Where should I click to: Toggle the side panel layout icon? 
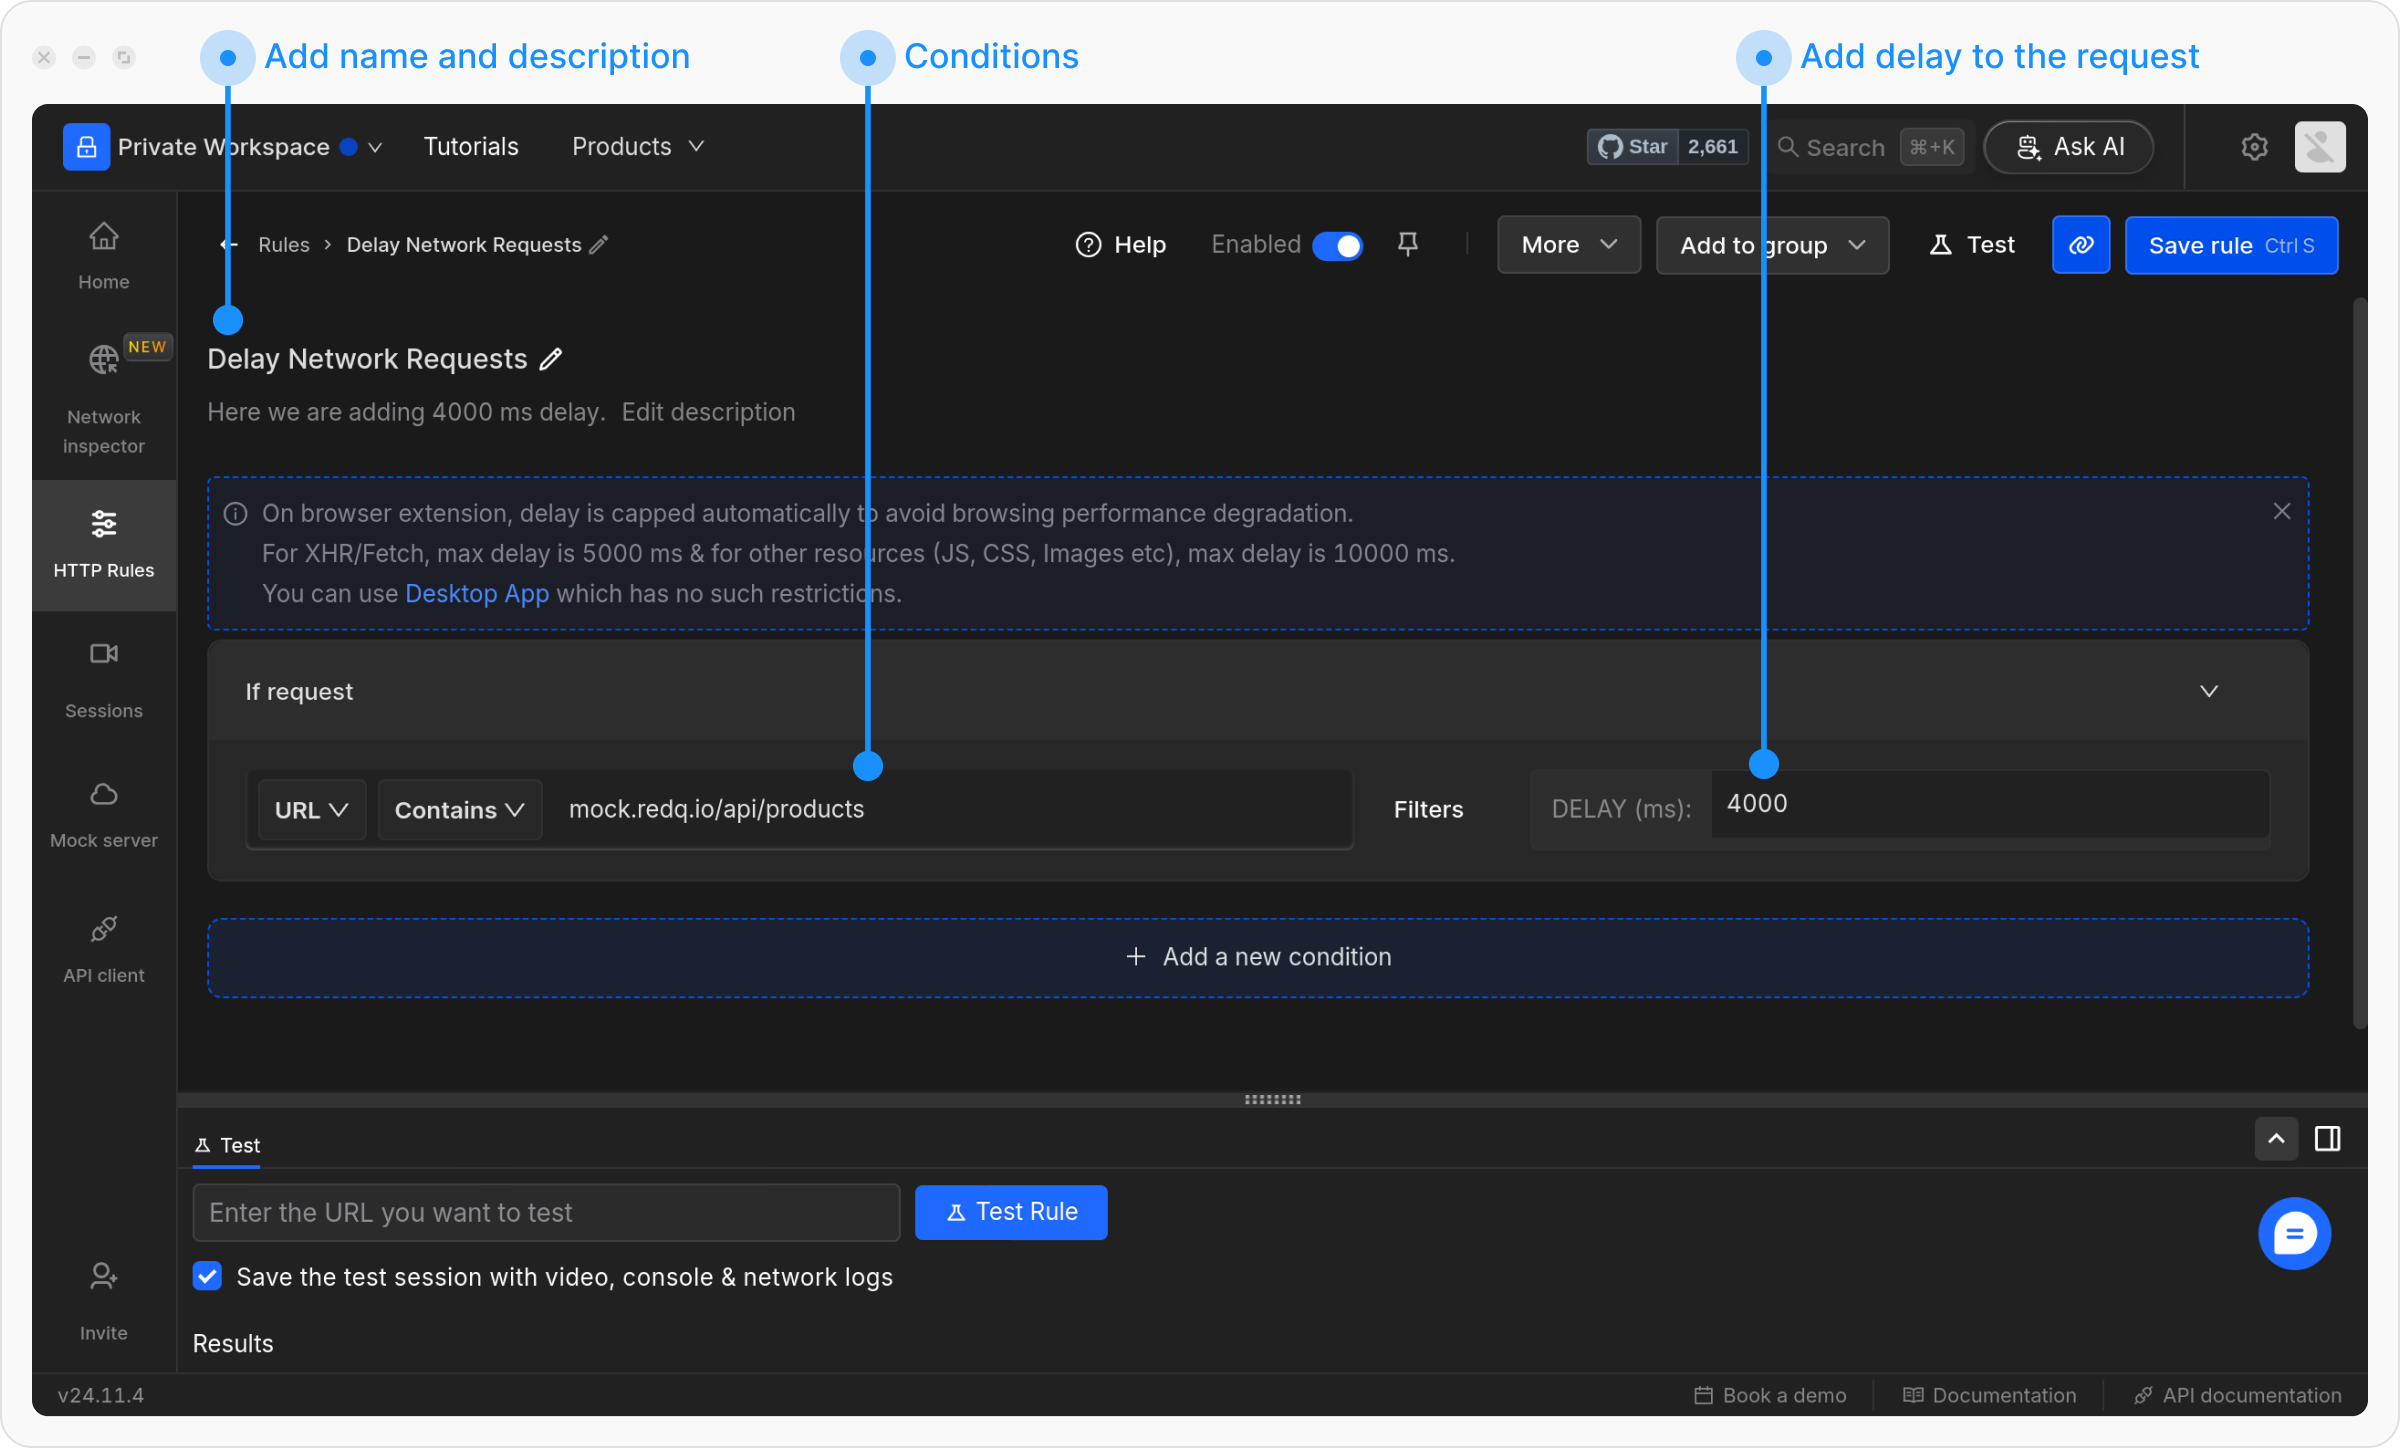tap(2327, 1139)
